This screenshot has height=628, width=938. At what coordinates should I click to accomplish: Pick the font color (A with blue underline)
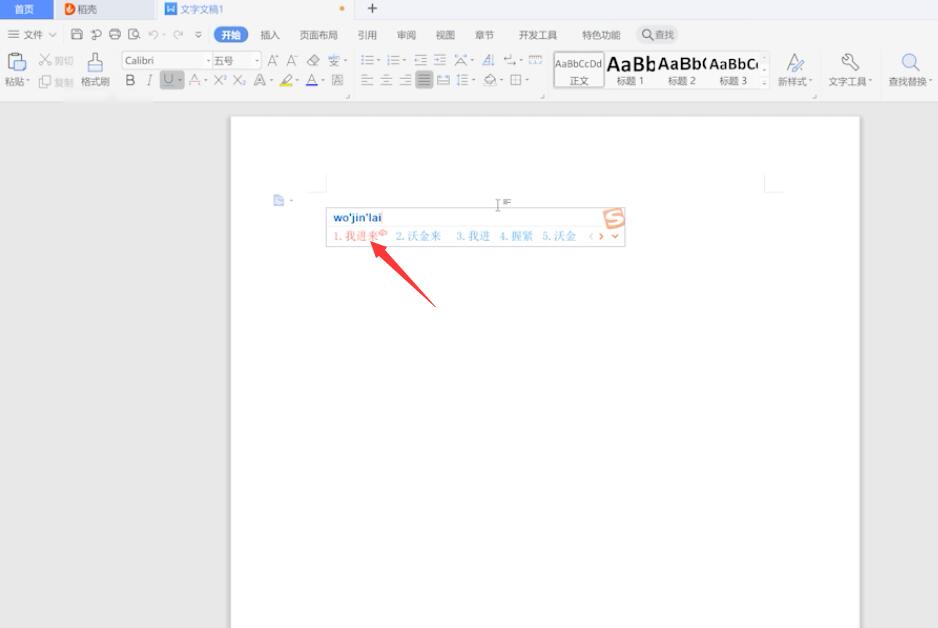312,80
